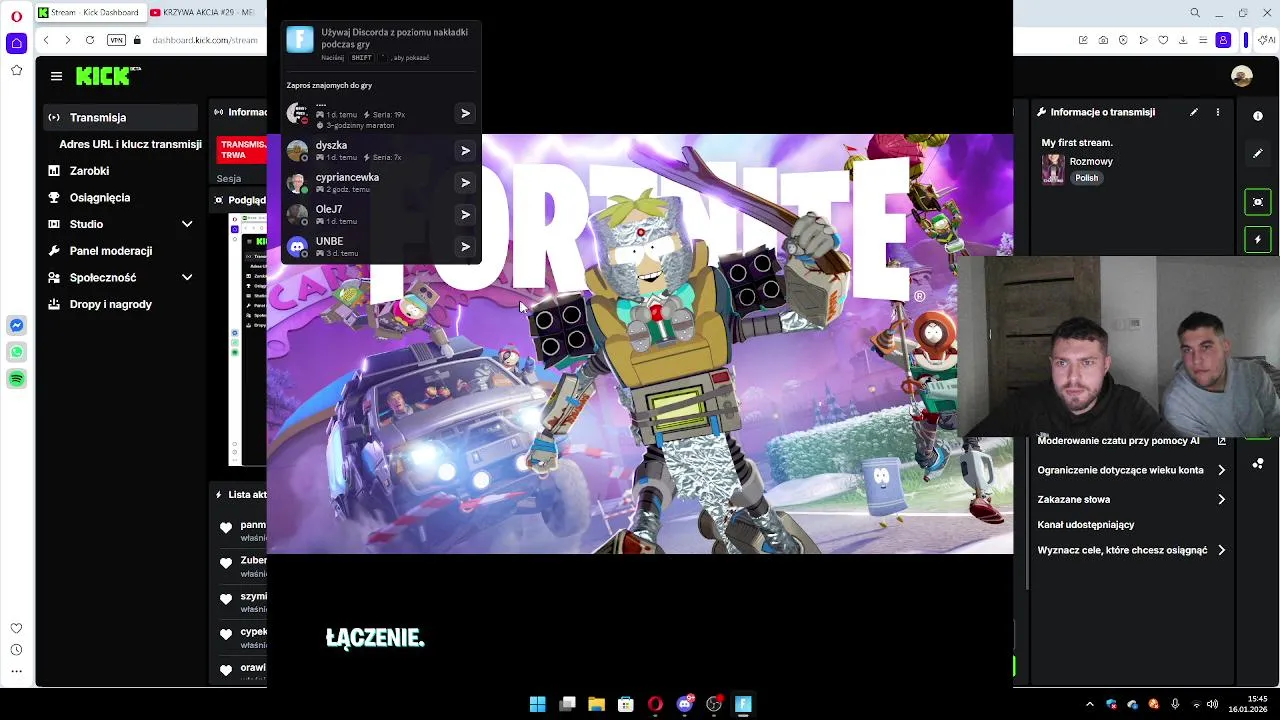The width and height of the screenshot is (1280, 720).
Task: Open Adres URL i klucz transmisji
Action: (130, 144)
